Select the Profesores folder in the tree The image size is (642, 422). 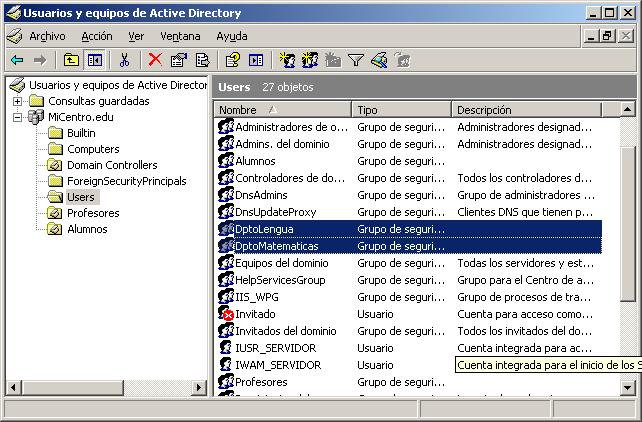pos(92,213)
